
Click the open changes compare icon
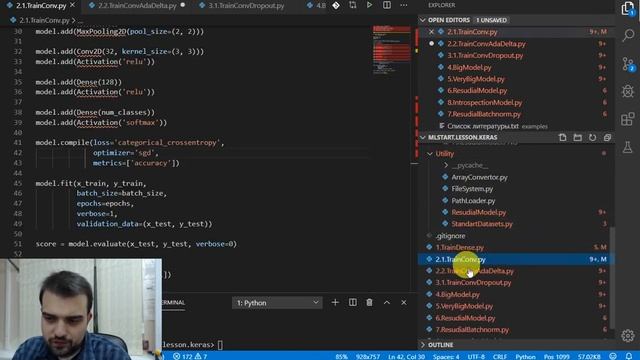353,5
